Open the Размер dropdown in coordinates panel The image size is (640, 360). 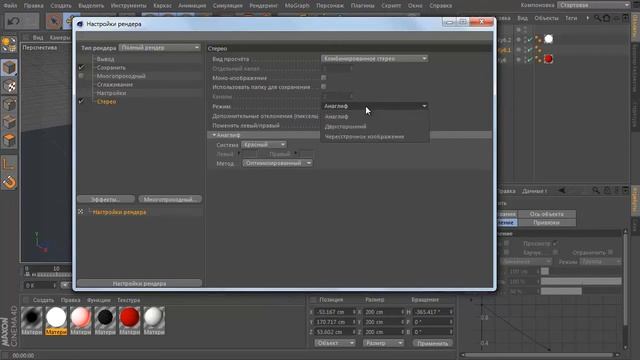coord(383,343)
